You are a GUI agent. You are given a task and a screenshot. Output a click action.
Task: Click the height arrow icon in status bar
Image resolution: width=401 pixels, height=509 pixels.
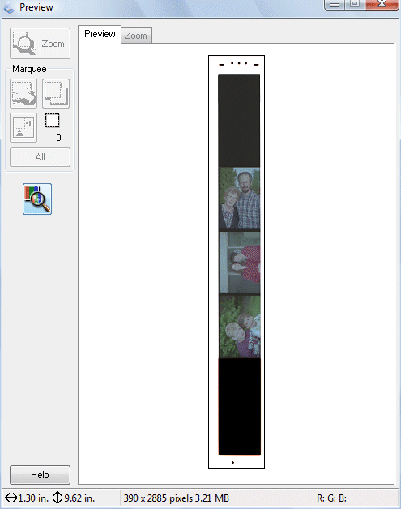tap(57, 498)
